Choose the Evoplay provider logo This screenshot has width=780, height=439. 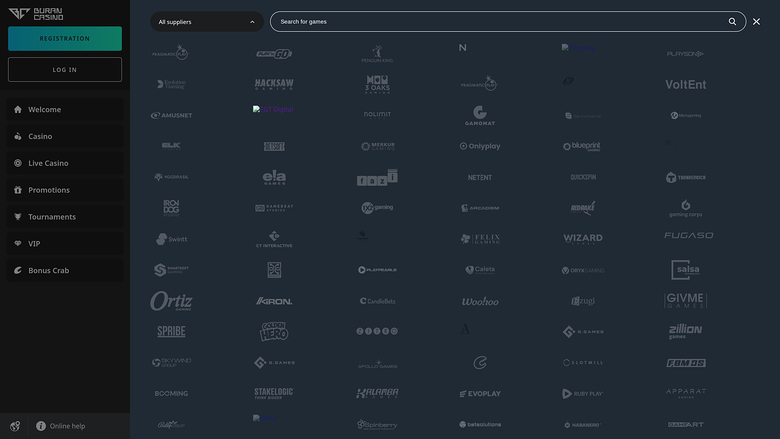click(480, 394)
